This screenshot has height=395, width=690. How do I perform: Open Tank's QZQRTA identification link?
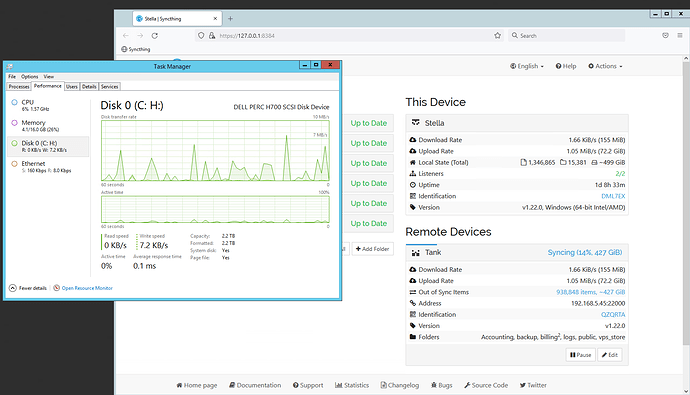coord(613,315)
